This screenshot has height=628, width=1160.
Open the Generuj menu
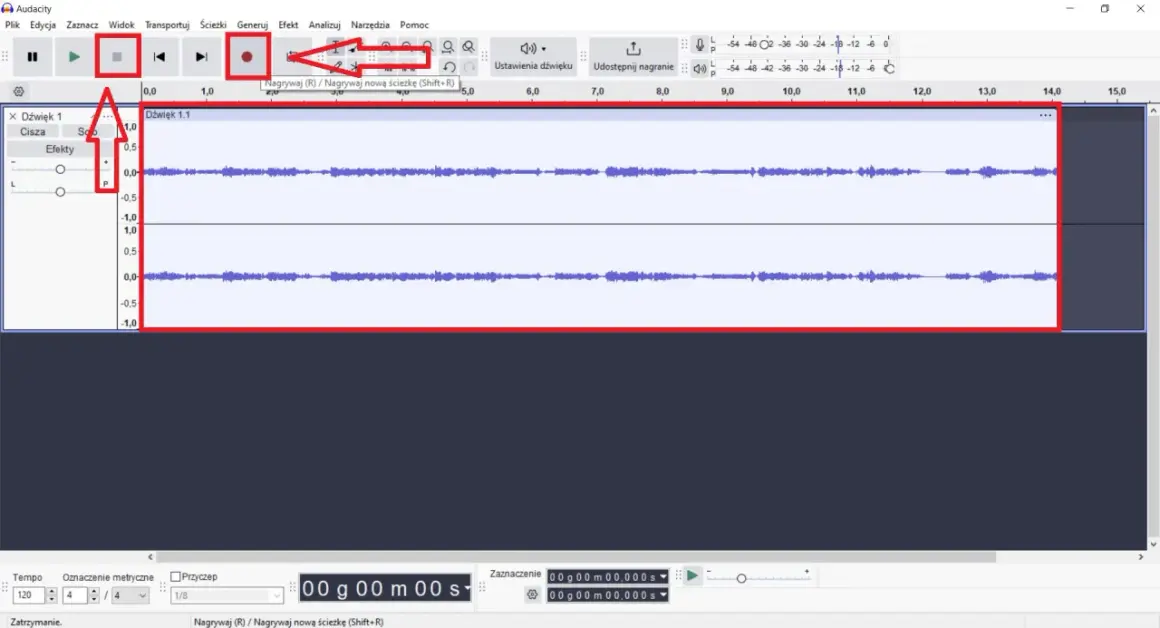click(252, 25)
